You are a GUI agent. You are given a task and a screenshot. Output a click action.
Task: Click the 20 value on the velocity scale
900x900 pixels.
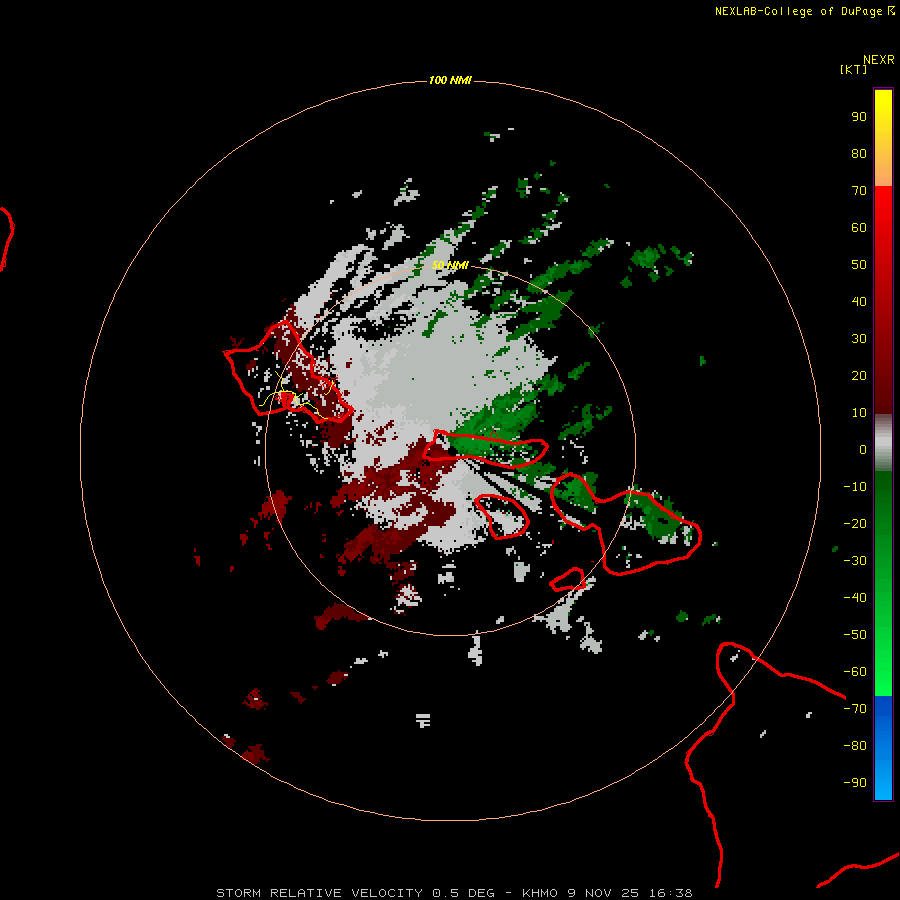pos(859,376)
